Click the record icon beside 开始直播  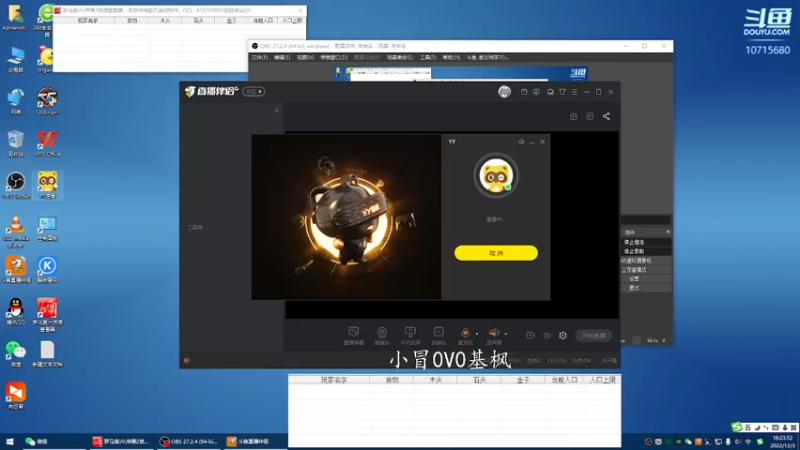[530, 335]
